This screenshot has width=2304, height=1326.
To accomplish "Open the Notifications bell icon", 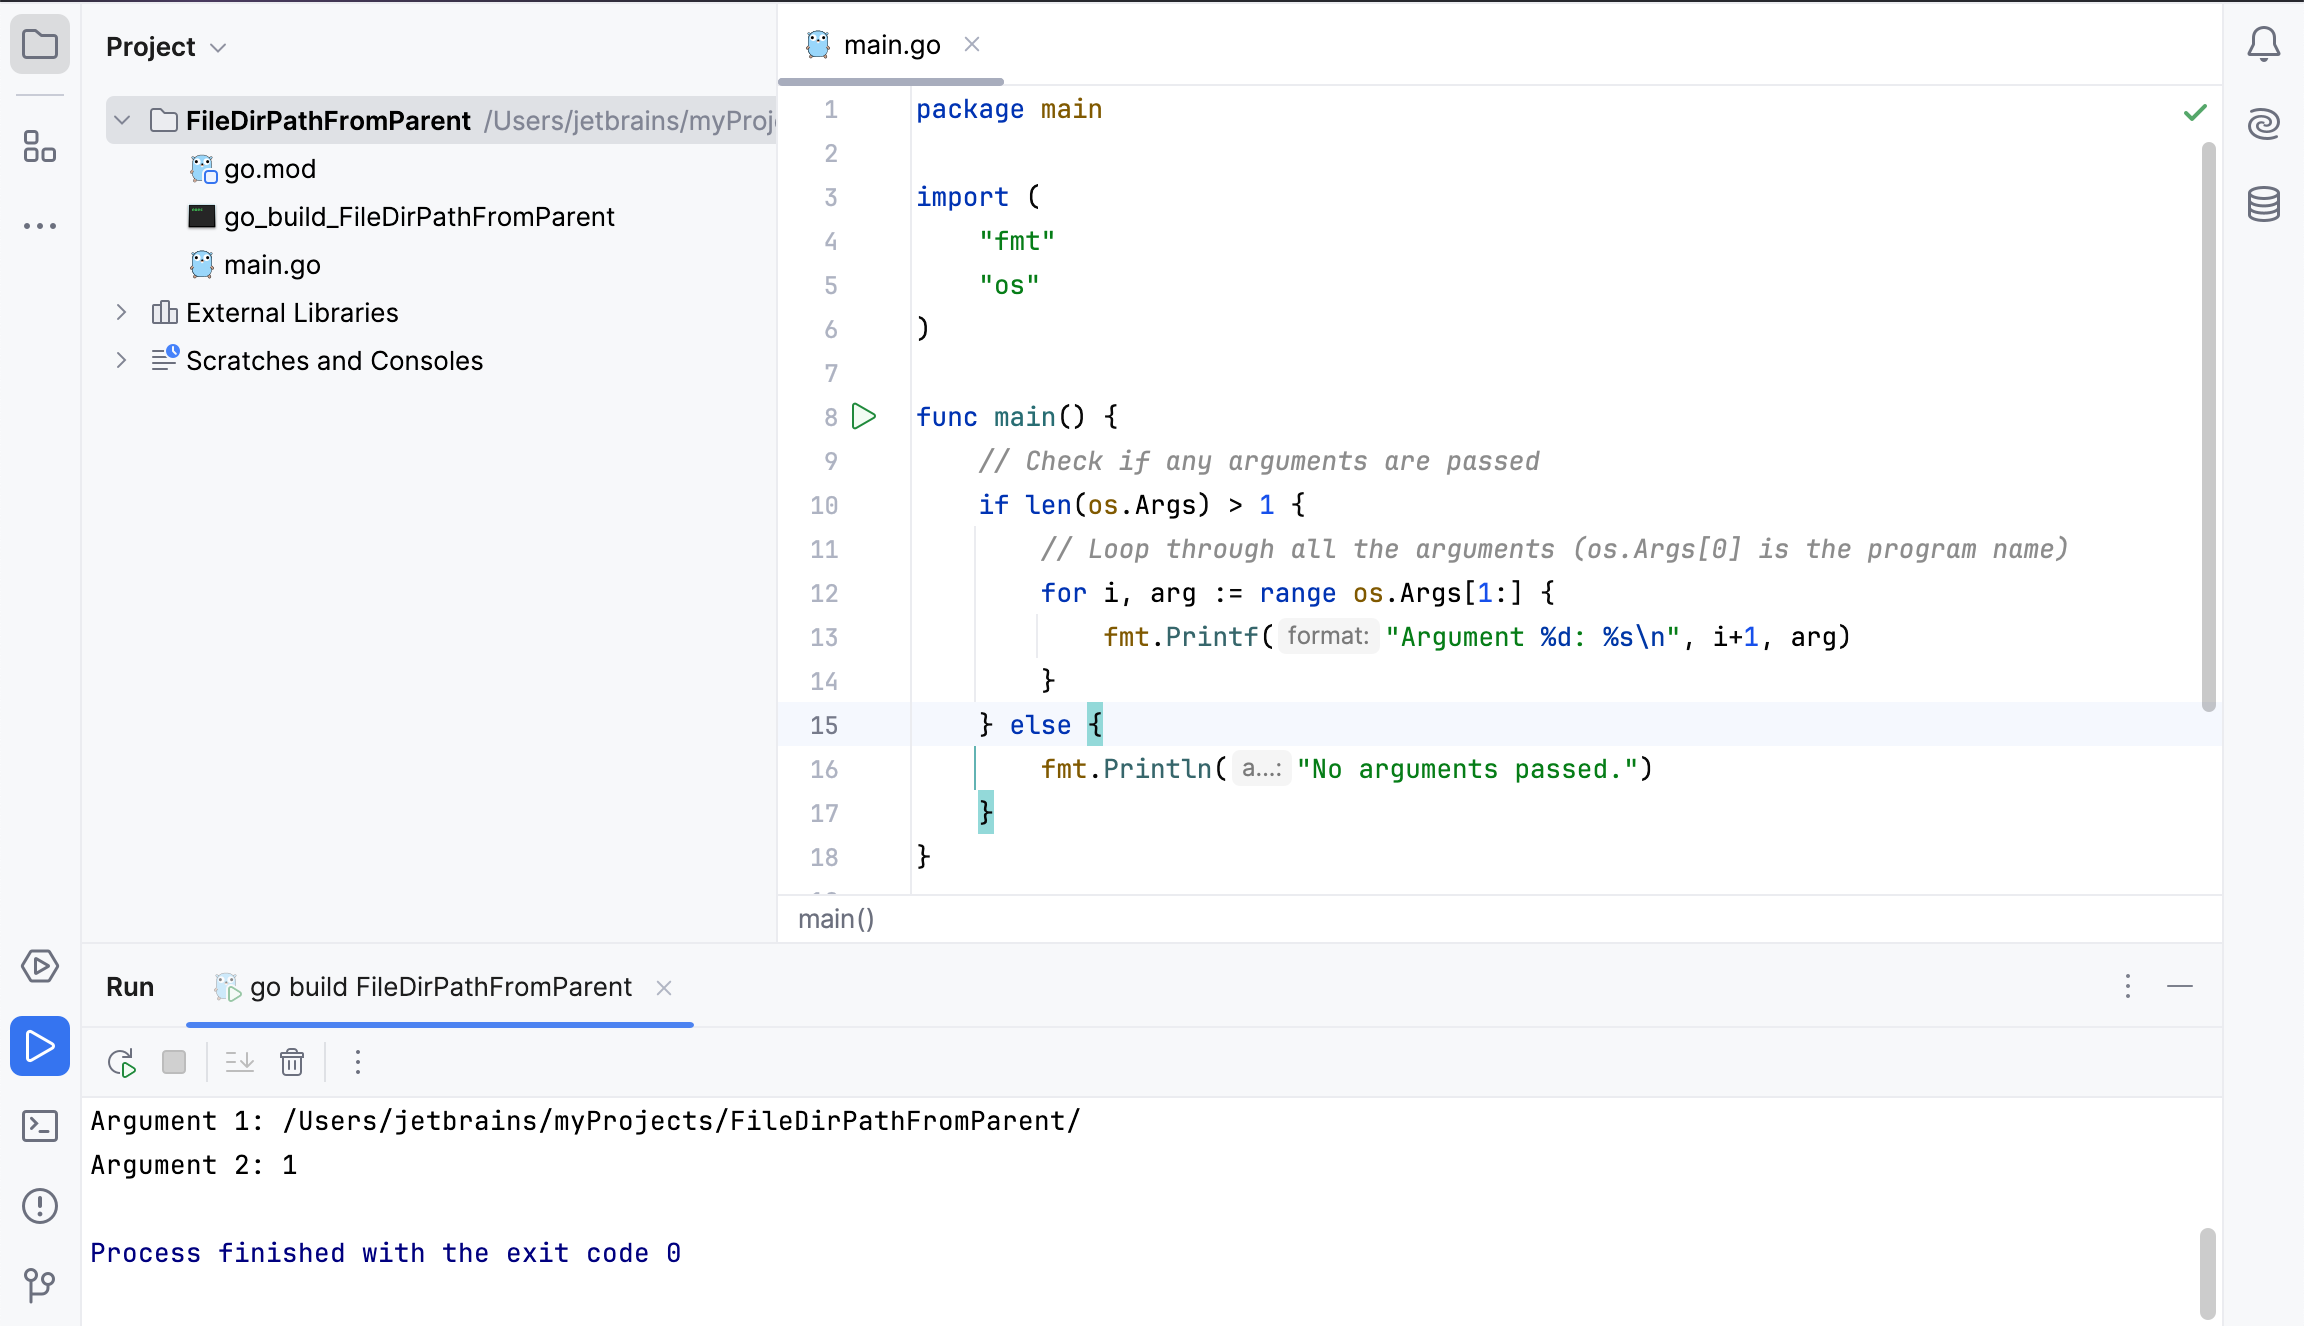I will coord(2263,44).
